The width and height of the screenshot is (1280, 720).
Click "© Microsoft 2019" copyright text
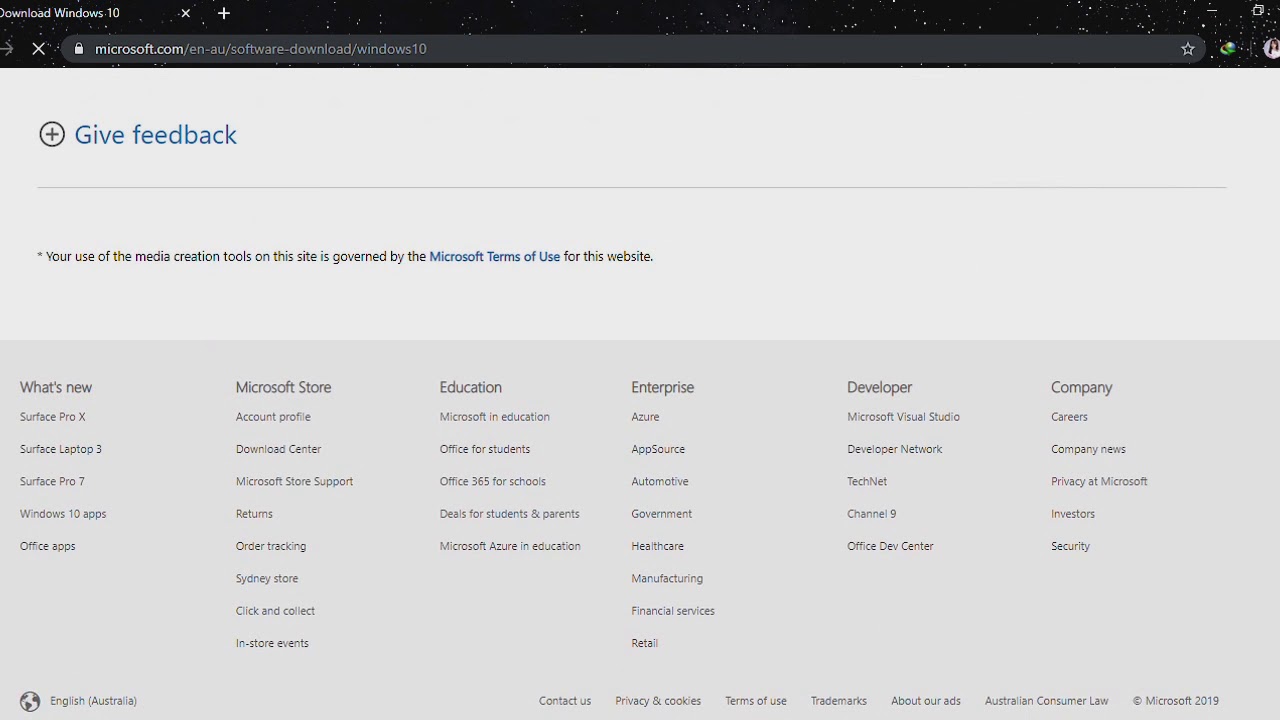(1176, 701)
